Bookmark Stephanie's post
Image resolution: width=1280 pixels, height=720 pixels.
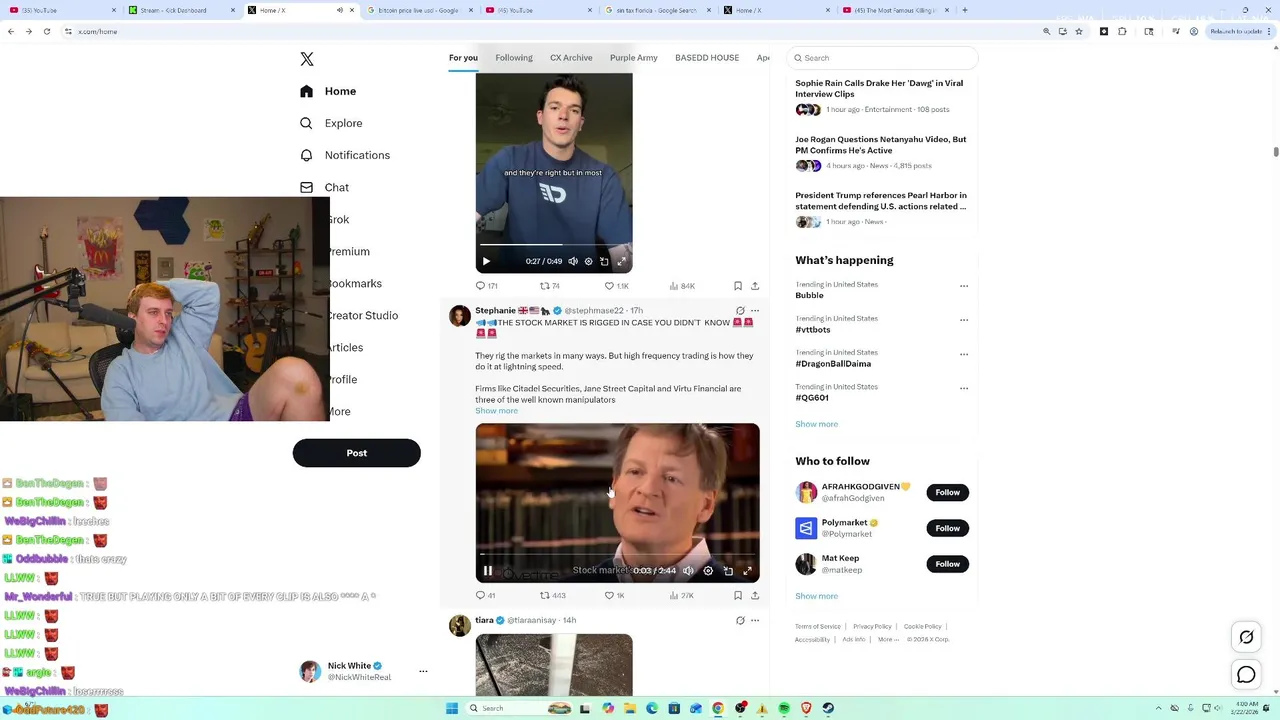pyautogui.click(x=738, y=595)
